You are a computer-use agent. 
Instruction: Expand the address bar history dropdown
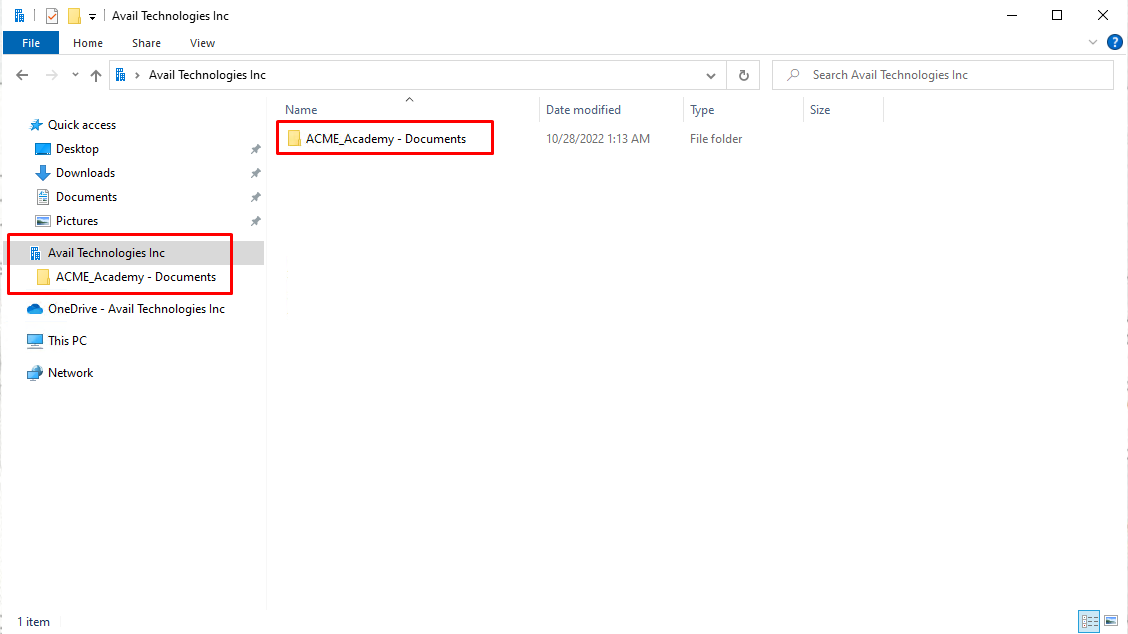[711, 75]
